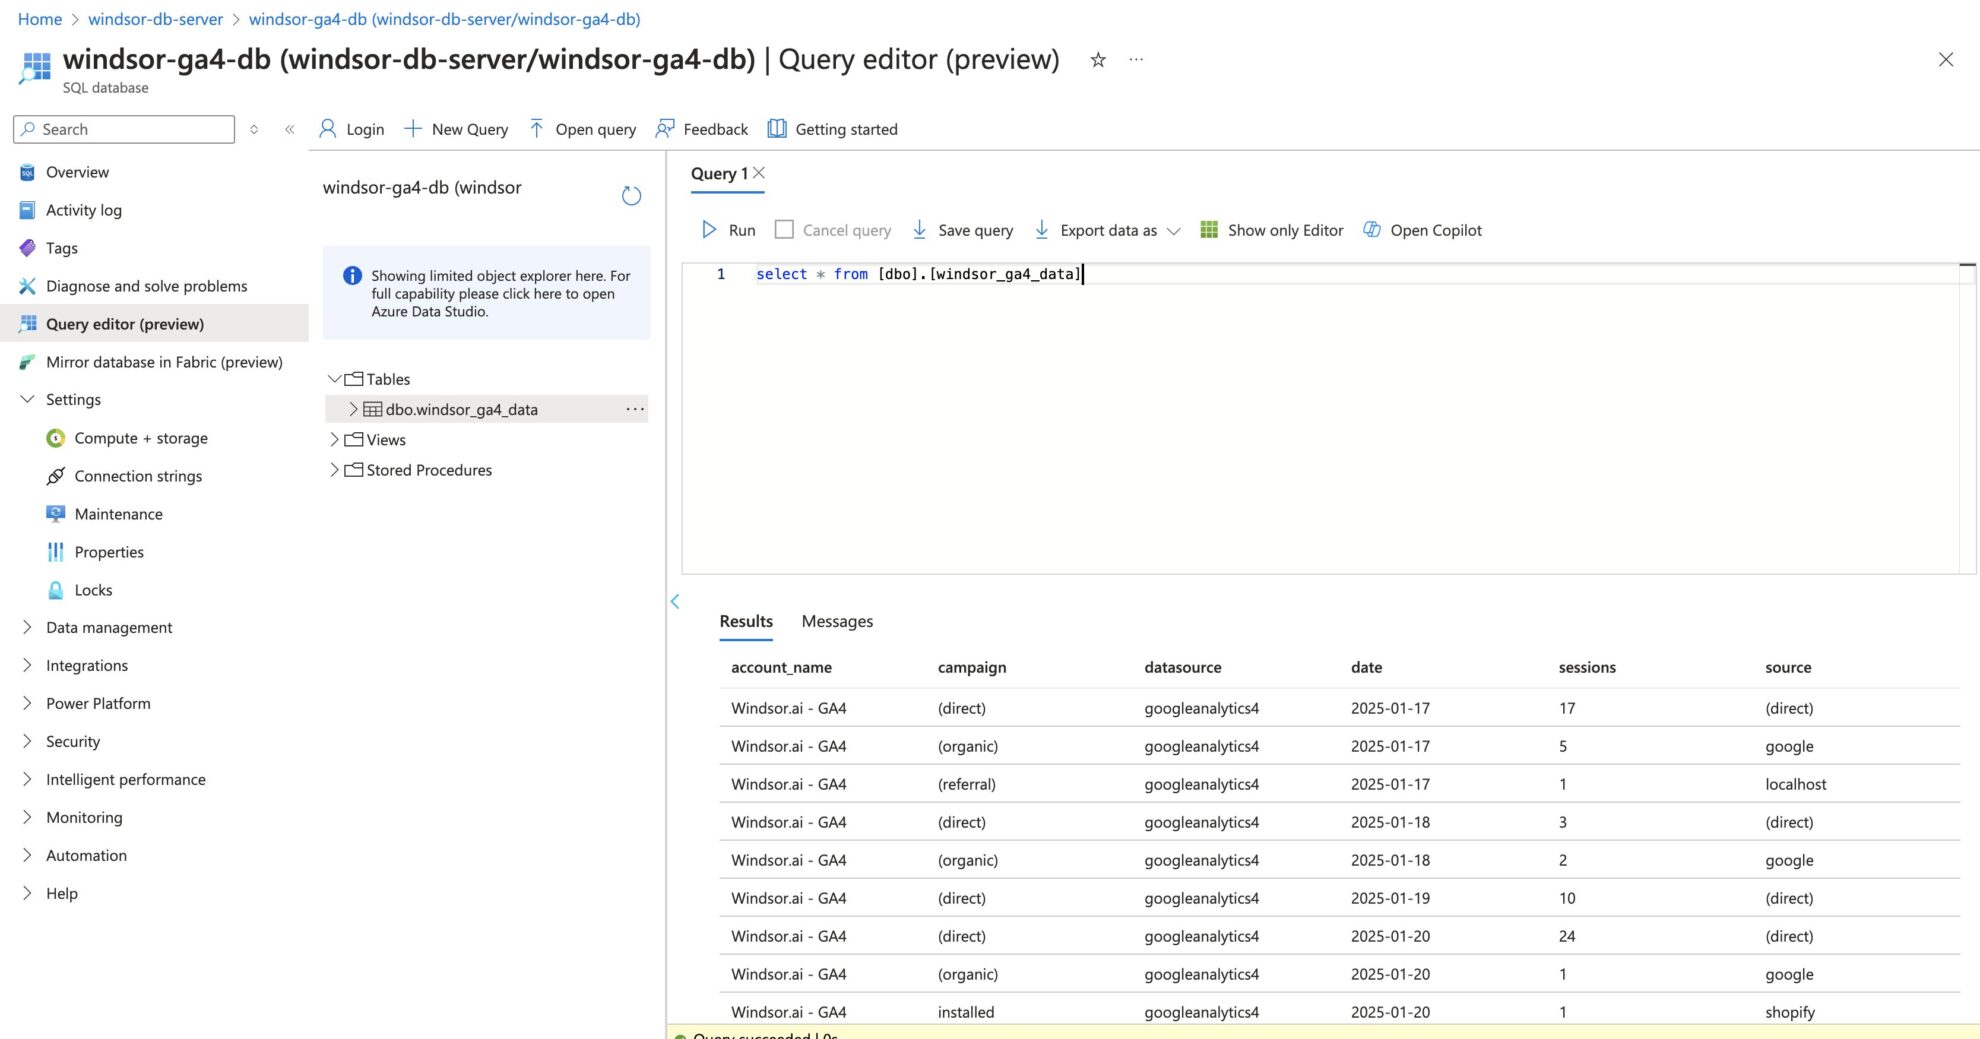The width and height of the screenshot is (1980, 1039).
Task: Open Copilot from query toolbar
Action: pyautogui.click(x=1422, y=230)
